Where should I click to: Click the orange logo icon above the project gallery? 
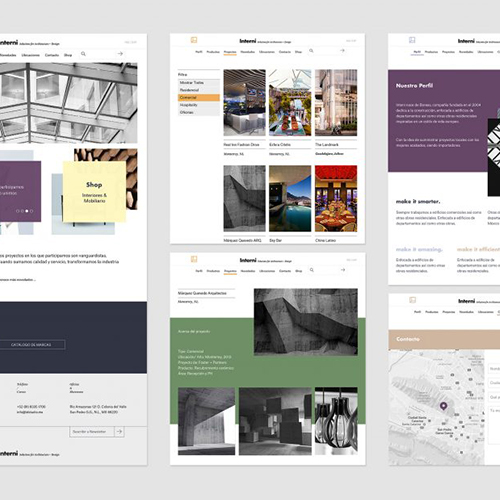tap(194, 40)
